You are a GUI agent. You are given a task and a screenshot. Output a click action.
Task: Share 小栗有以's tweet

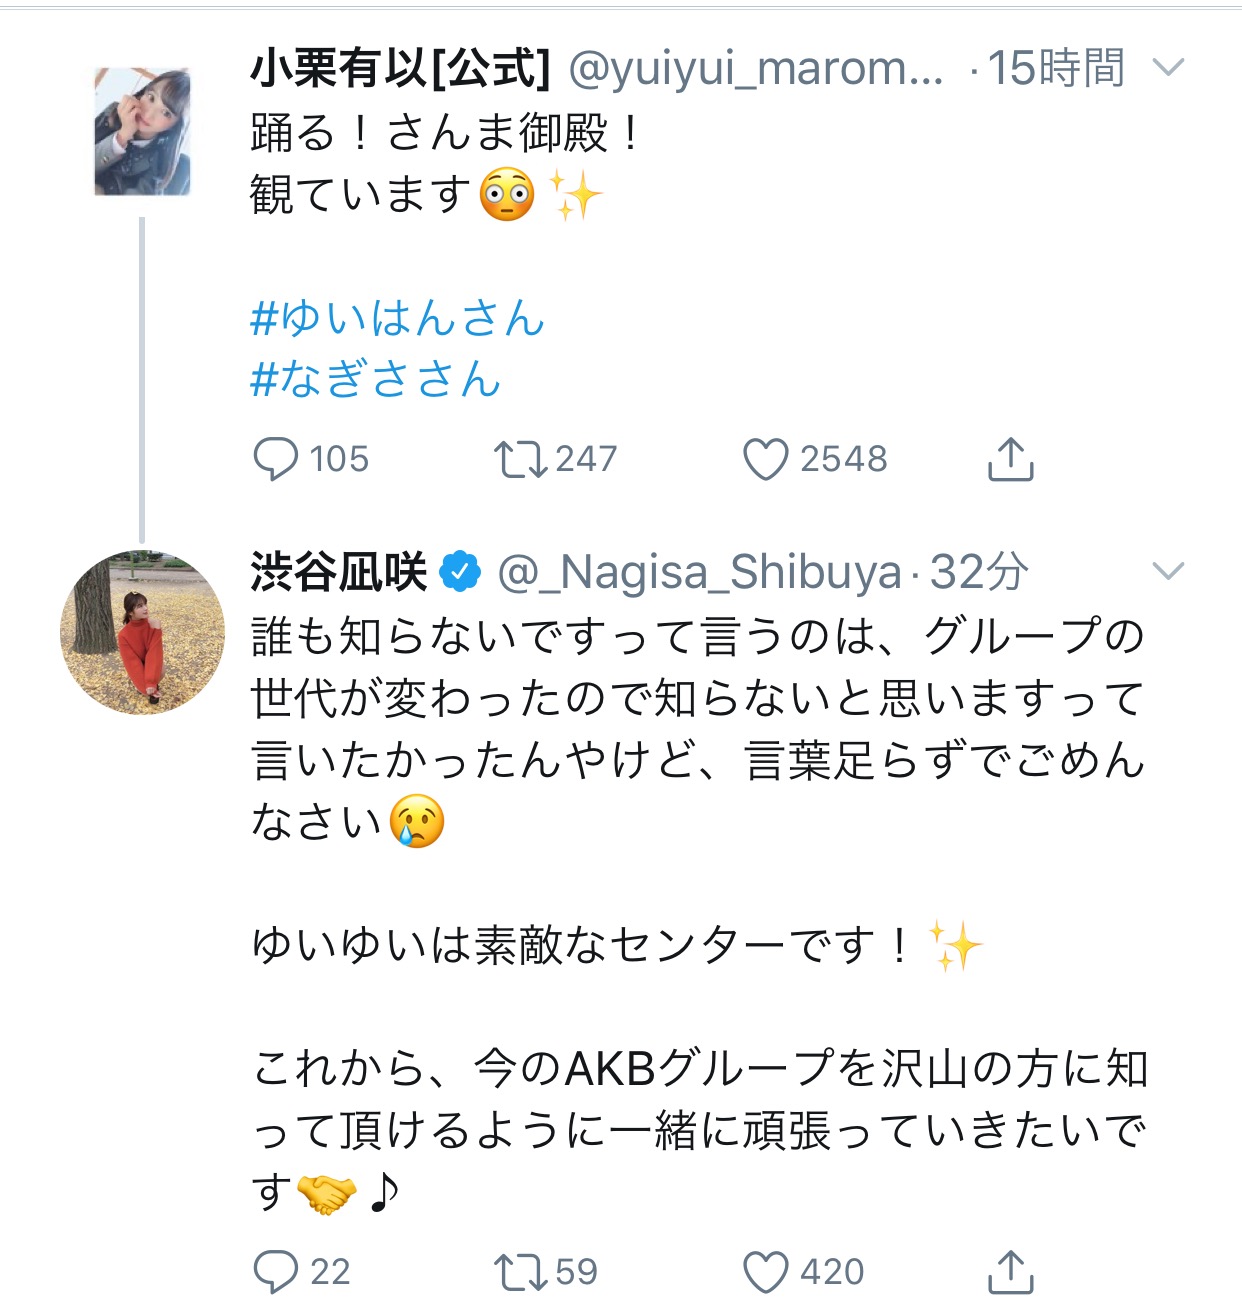[x=1010, y=460]
